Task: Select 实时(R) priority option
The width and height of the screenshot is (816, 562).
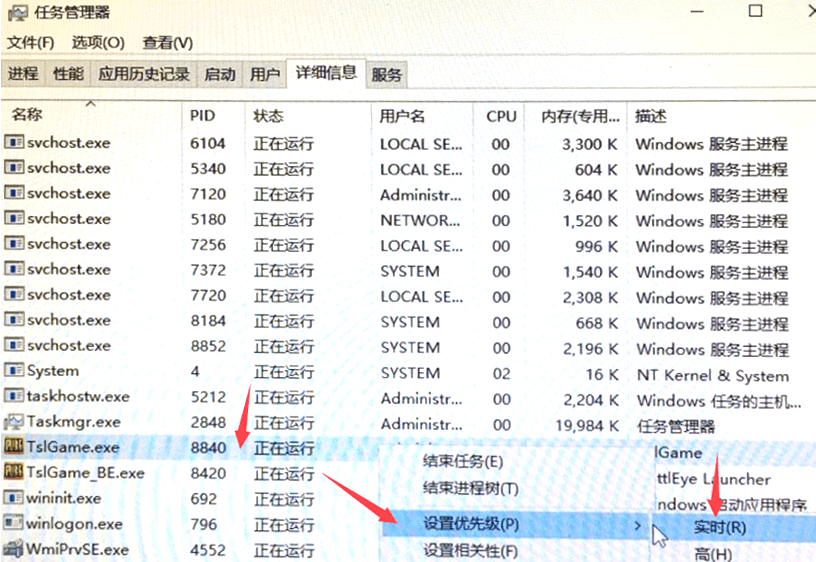Action: pos(719,526)
